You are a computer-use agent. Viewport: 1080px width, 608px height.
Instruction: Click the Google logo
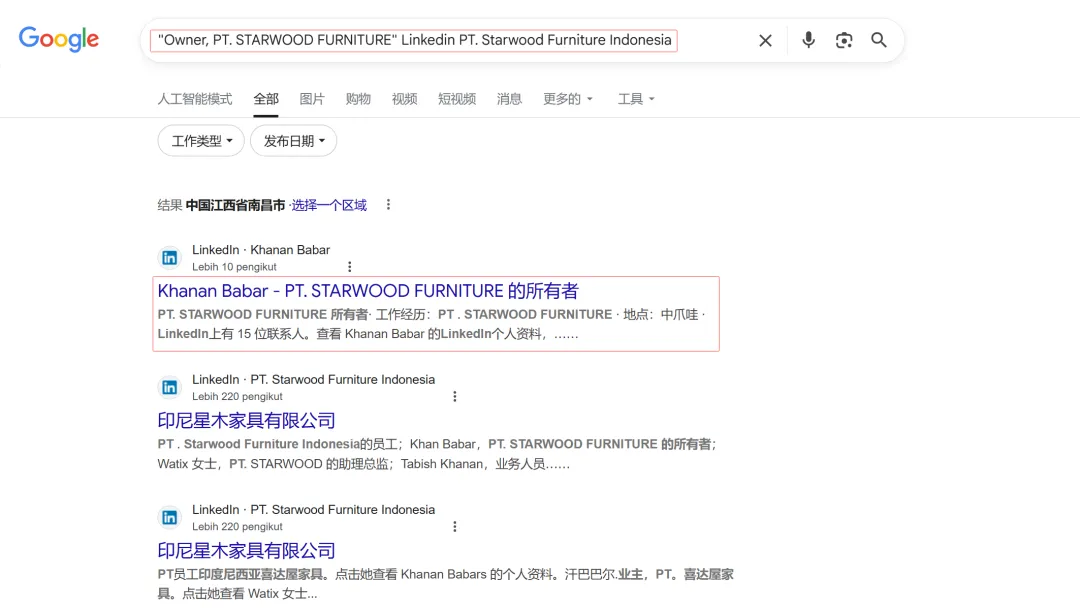click(x=58, y=39)
